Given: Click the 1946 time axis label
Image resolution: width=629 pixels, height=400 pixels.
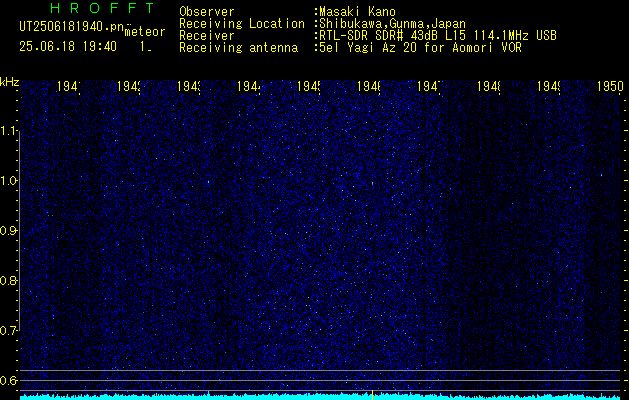Looking at the screenshot, I should (x=369, y=87).
